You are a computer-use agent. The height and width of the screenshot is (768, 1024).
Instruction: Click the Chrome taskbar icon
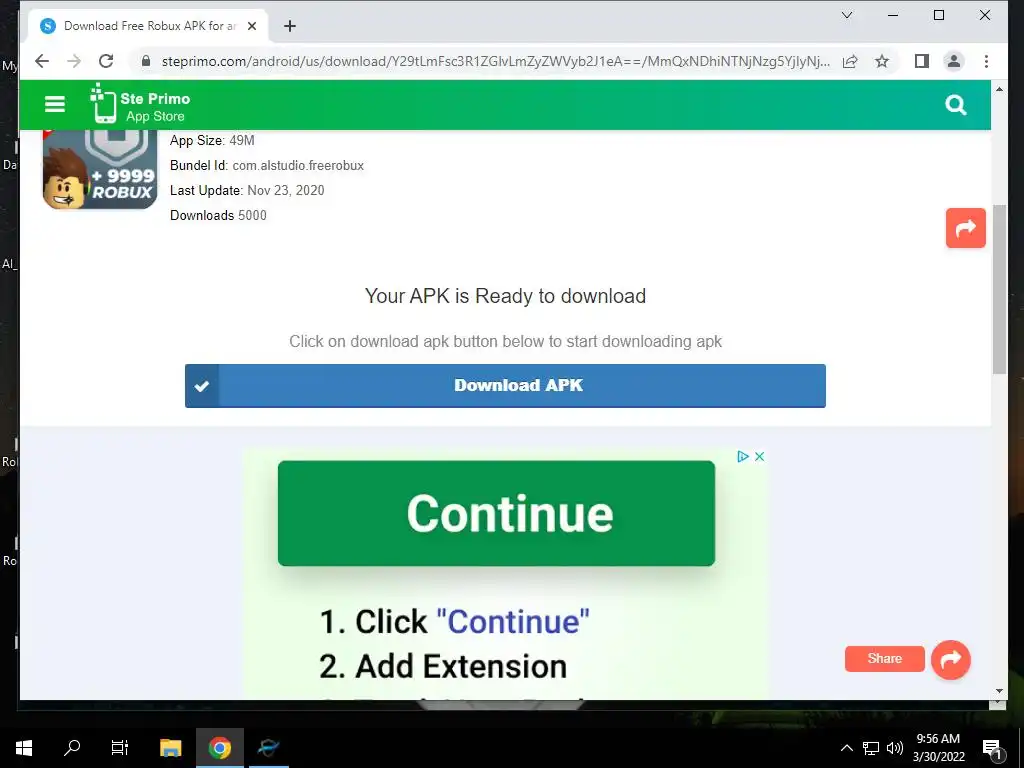coord(219,748)
